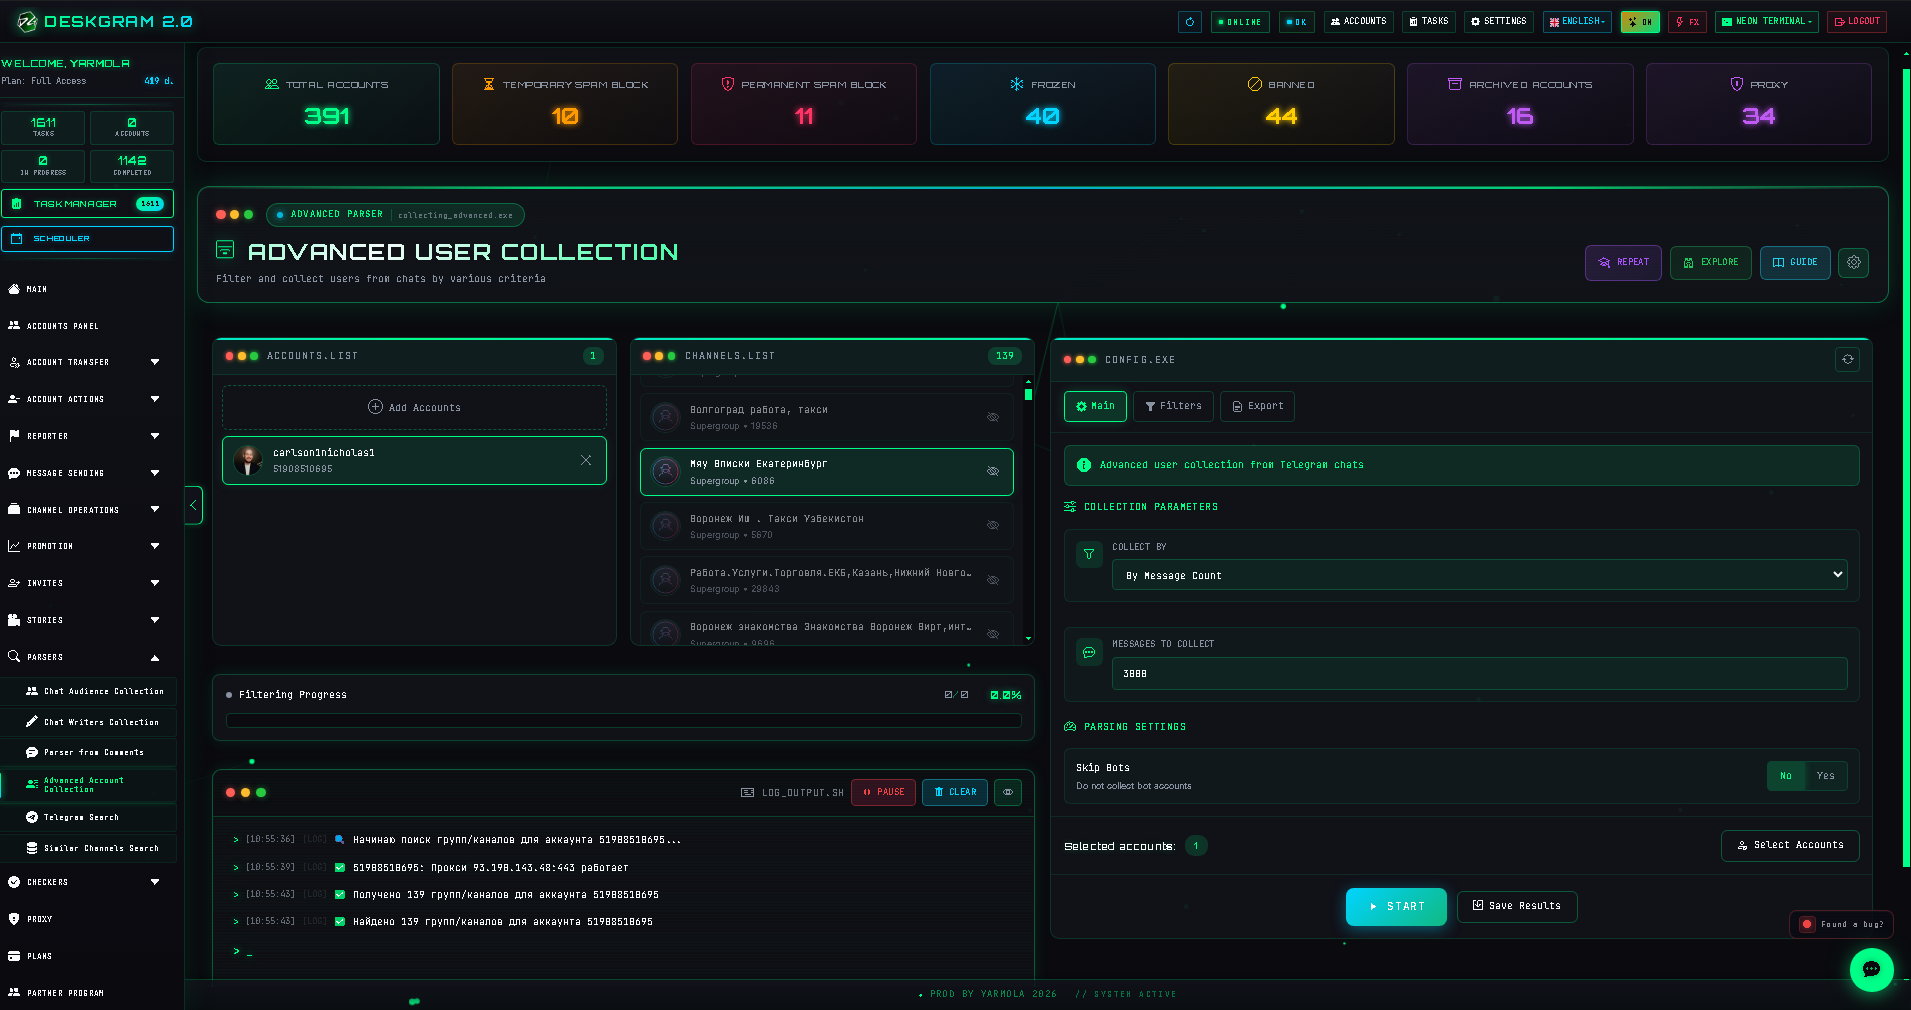Open the English language dropdown
Screen dimensions: 1911x1010
(1577, 22)
